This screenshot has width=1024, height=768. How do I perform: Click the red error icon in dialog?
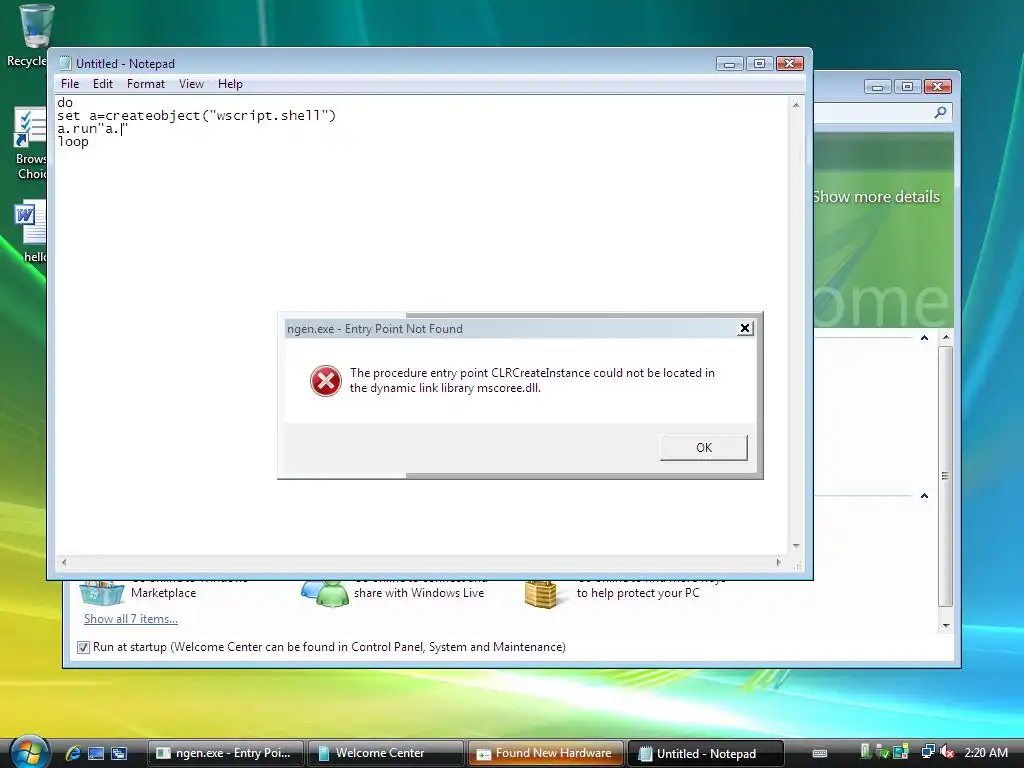(325, 381)
